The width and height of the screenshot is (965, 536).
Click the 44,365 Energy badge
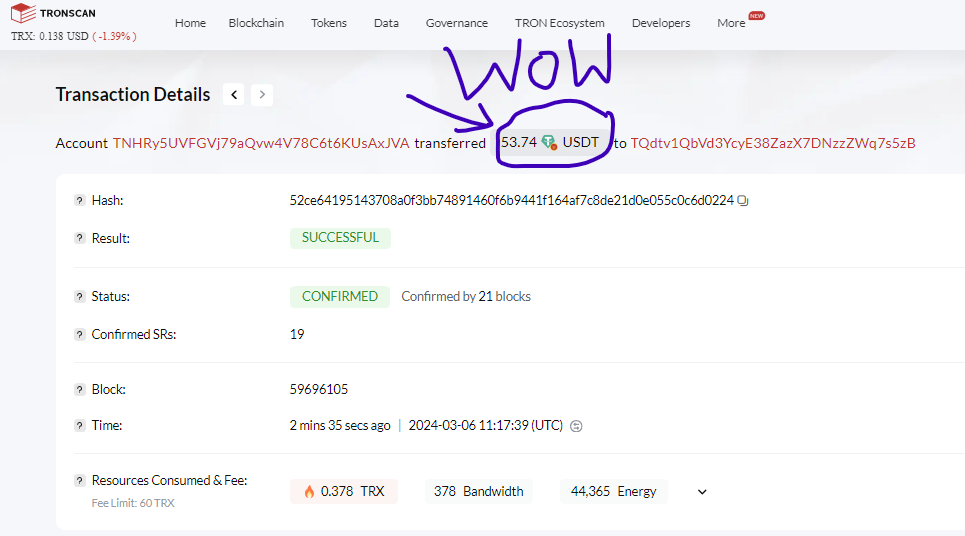(x=614, y=491)
